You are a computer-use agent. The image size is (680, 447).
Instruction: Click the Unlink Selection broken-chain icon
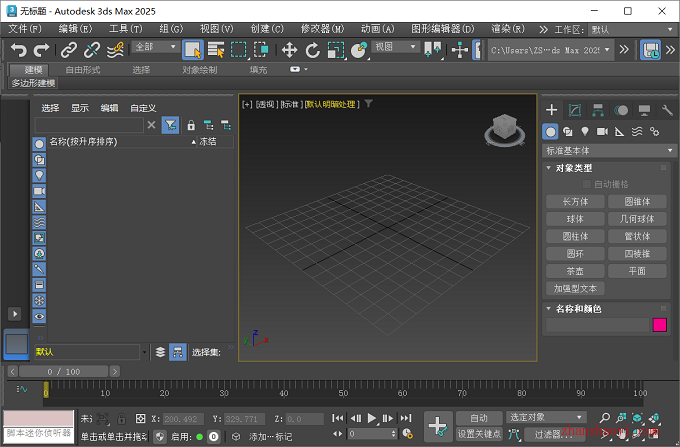(x=92, y=50)
